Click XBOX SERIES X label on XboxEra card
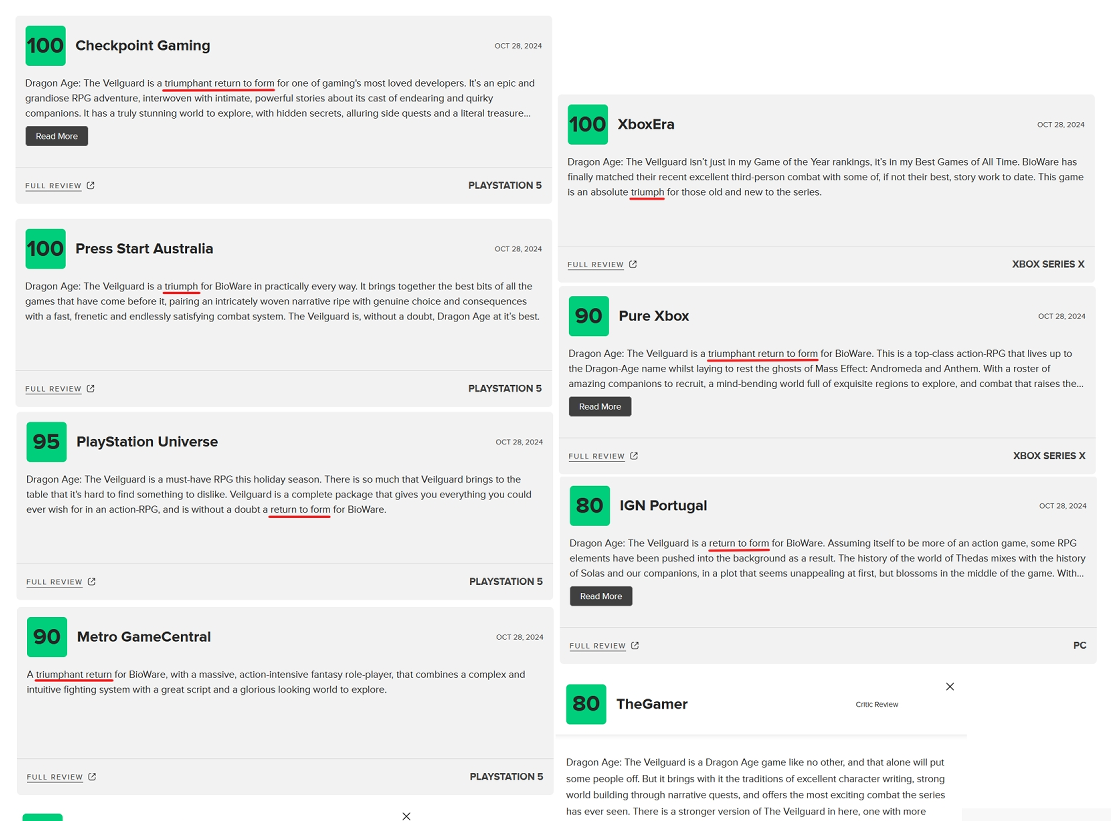Image resolution: width=1112 pixels, height=821 pixels. 1048,264
